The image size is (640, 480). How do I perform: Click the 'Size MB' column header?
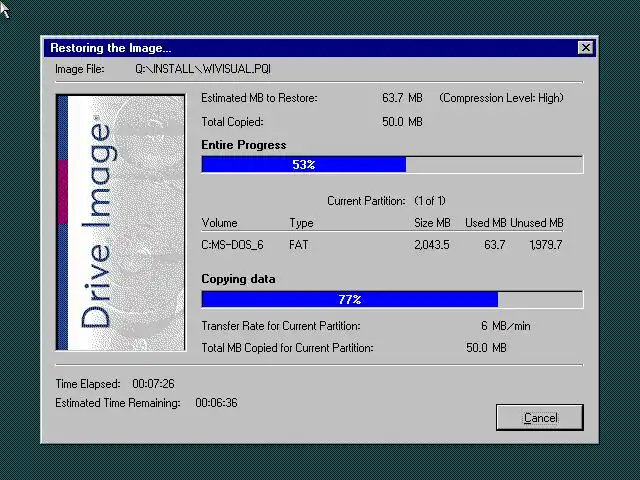coord(432,223)
